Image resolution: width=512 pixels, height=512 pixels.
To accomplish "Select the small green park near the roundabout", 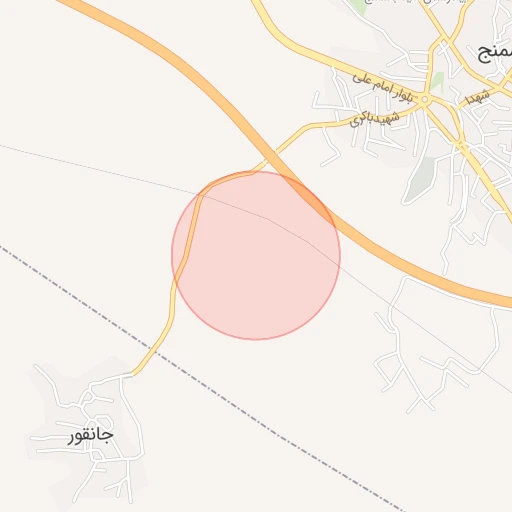I will (x=437, y=81).
